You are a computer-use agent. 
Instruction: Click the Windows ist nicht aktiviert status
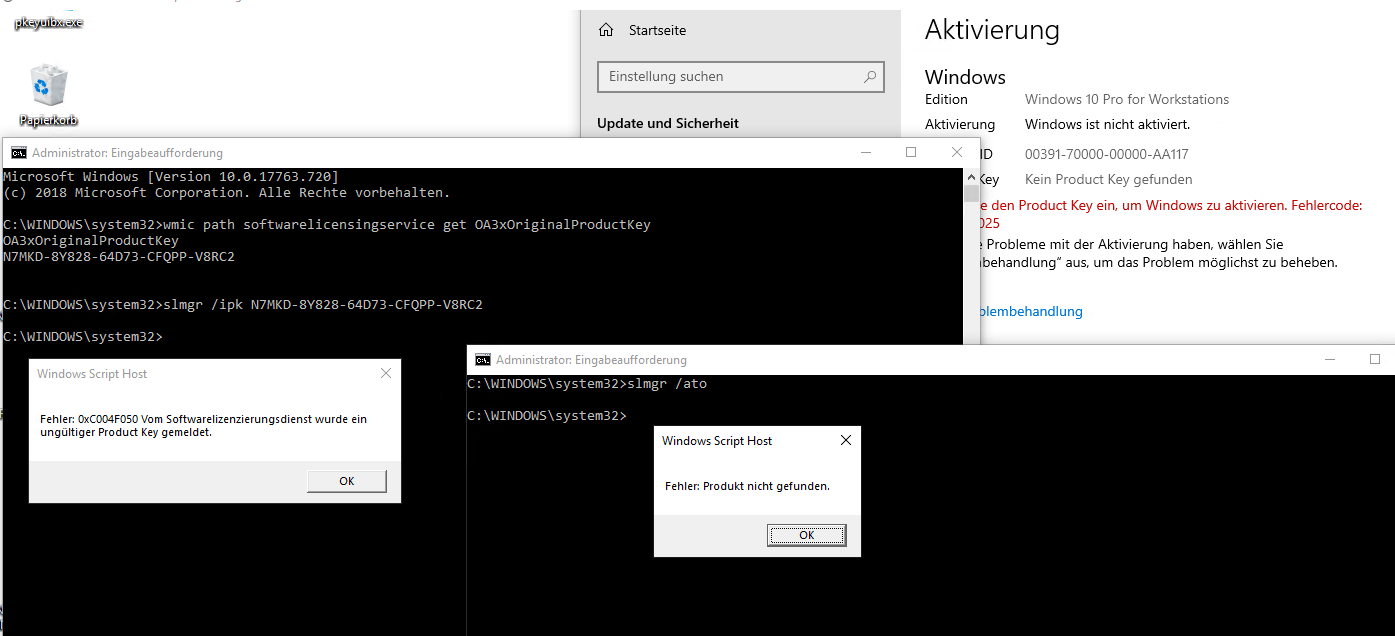[x=1107, y=124]
